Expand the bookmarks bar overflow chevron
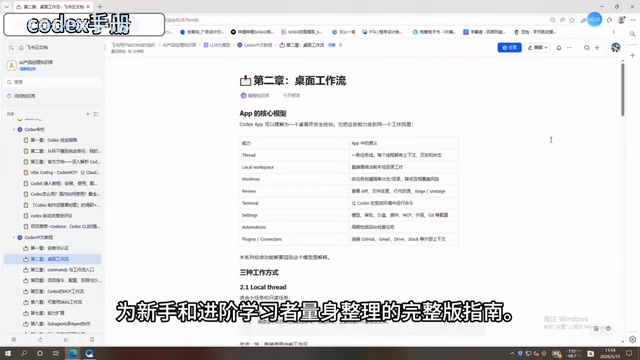Image resolution: width=640 pixels, height=360 pixels. (613, 32)
